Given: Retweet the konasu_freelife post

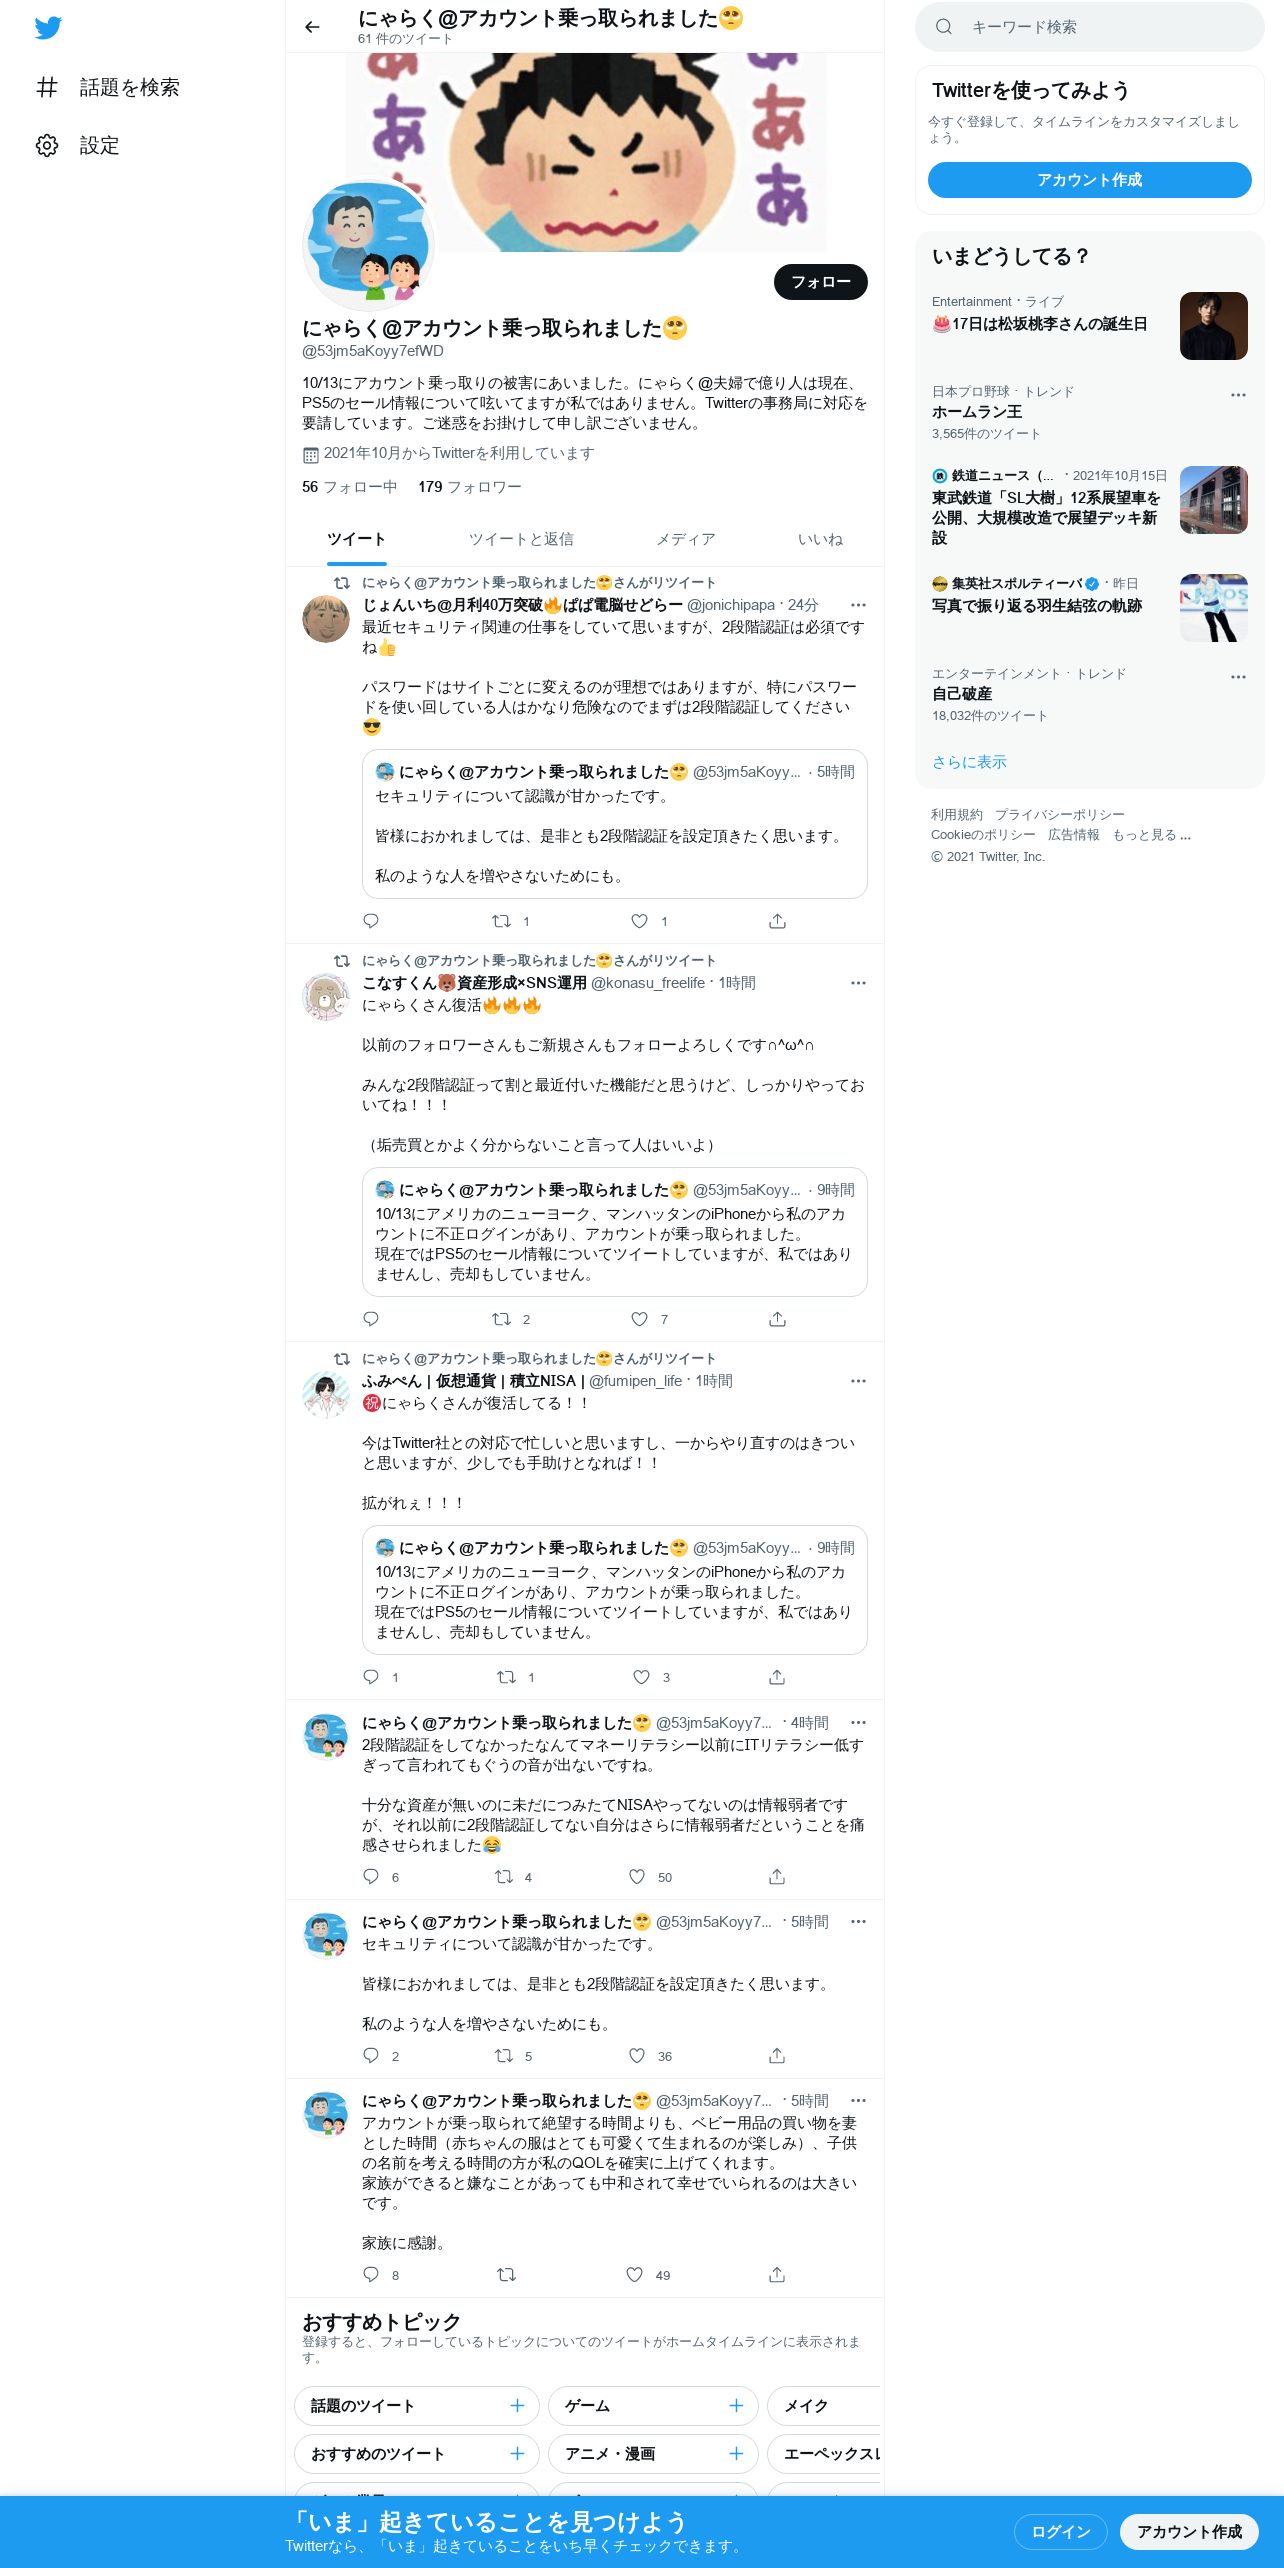Looking at the screenshot, I should click(502, 1319).
